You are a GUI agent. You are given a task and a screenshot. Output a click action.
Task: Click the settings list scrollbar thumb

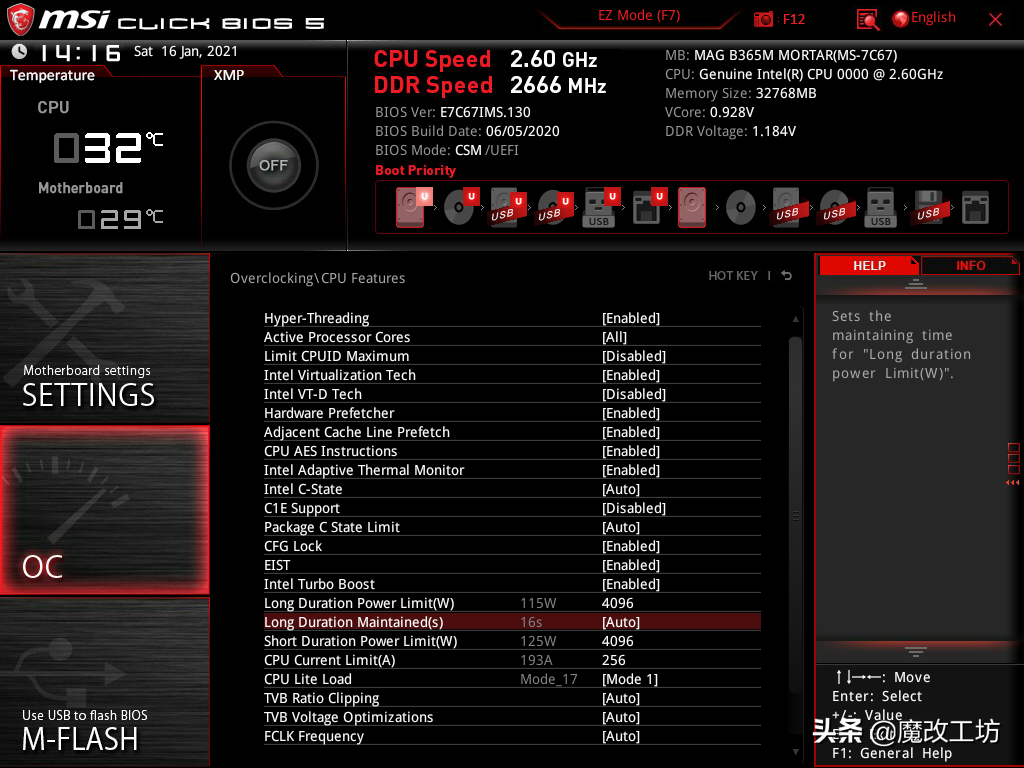pyautogui.click(x=795, y=515)
